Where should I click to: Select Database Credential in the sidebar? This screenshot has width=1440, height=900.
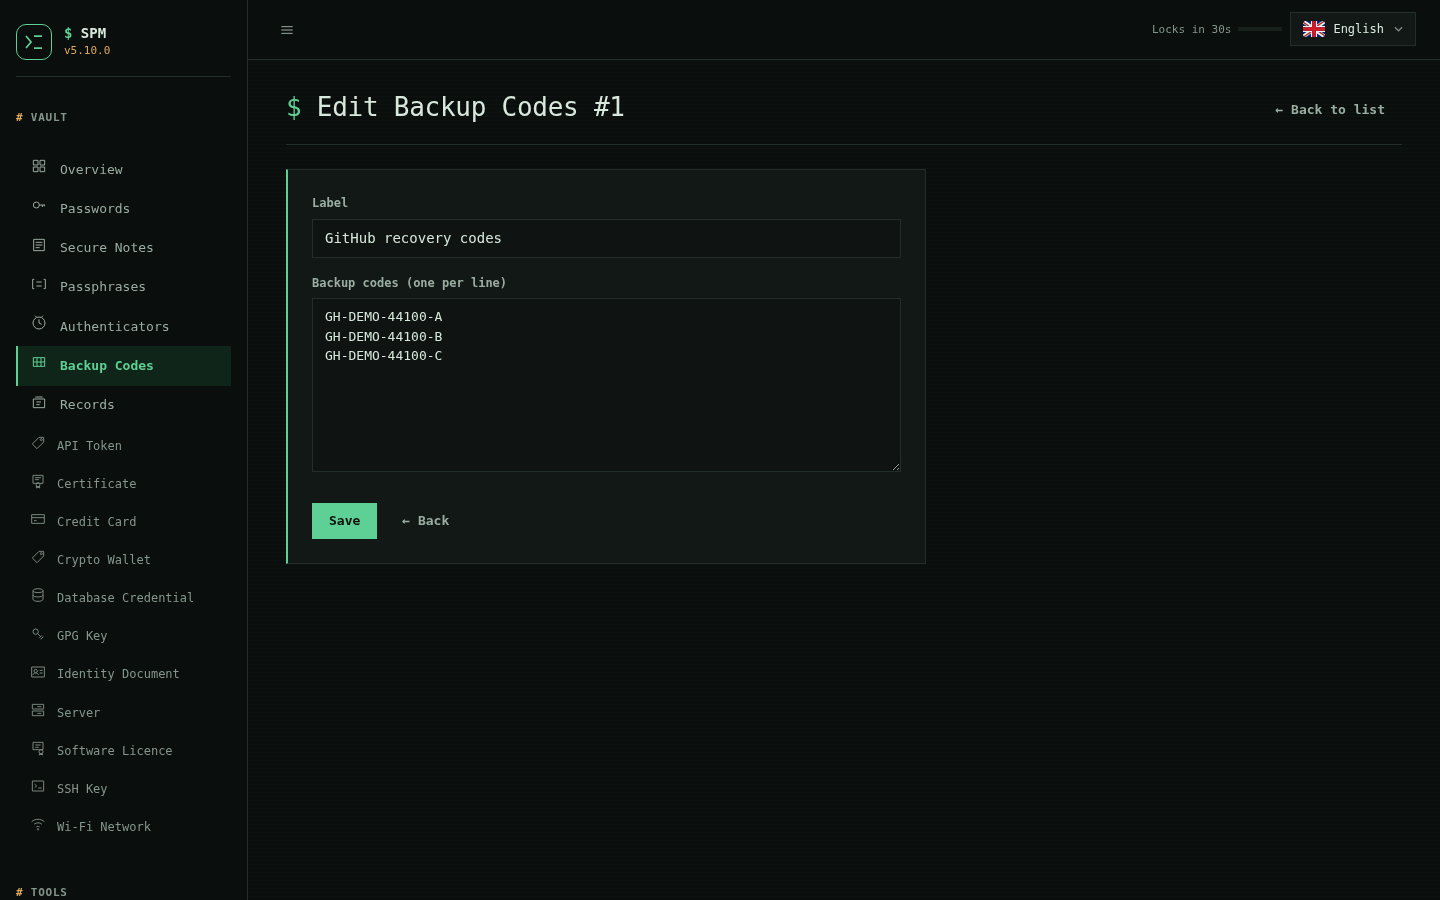124,597
